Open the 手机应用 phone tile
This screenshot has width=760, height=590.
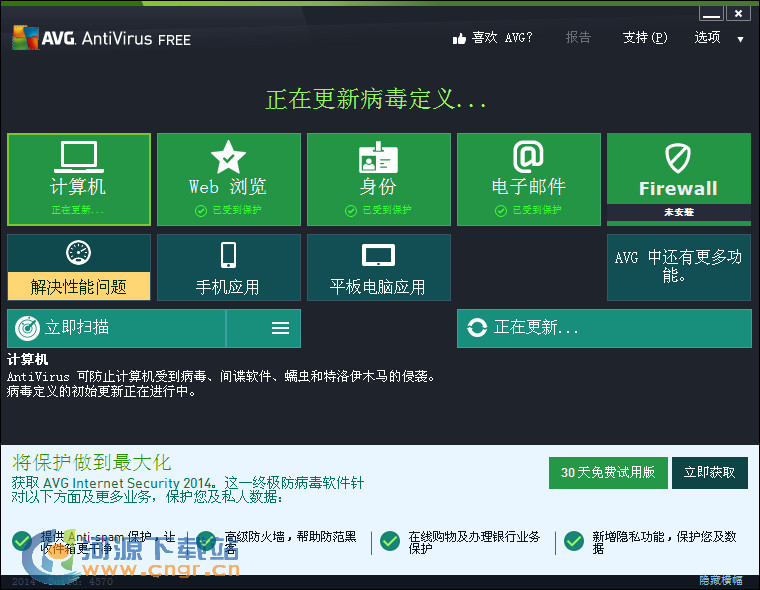click(x=229, y=267)
